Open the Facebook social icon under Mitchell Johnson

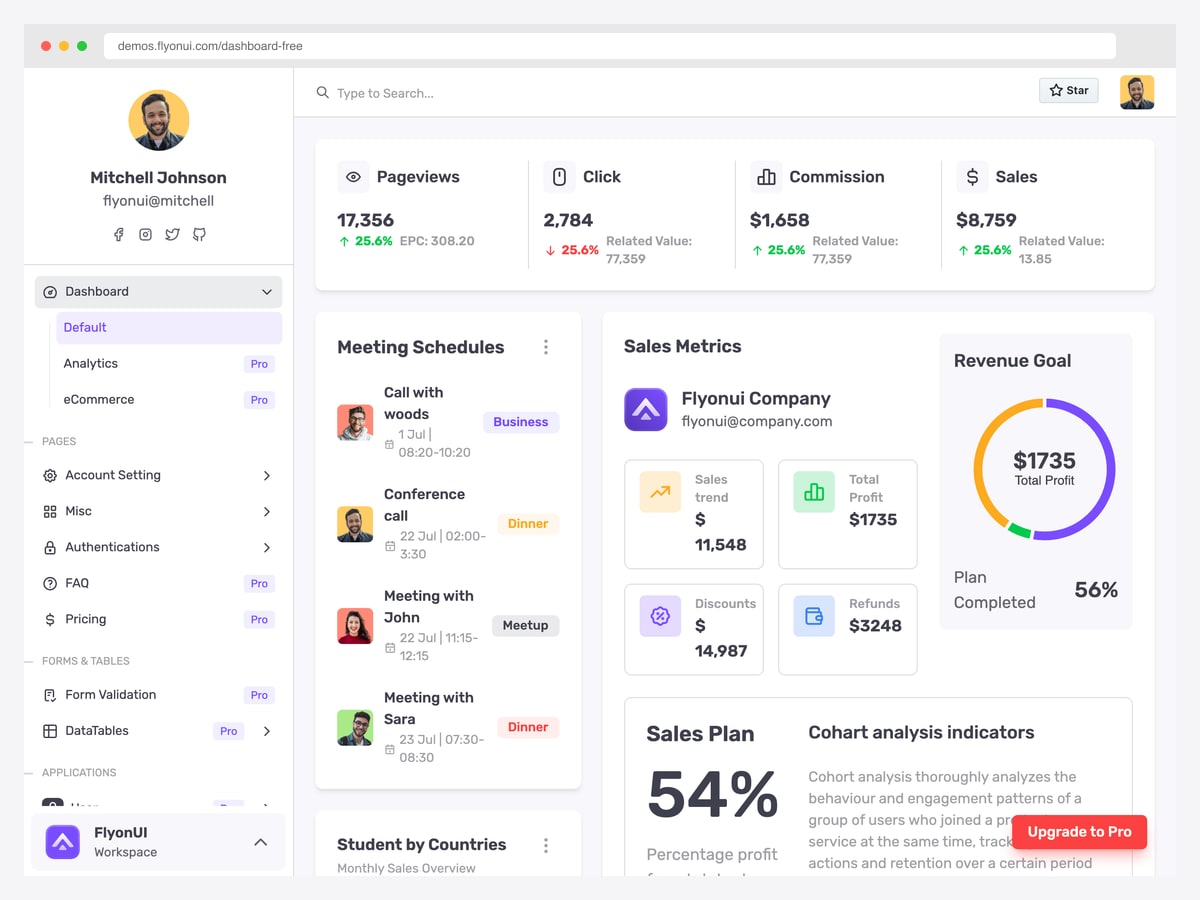coord(118,234)
